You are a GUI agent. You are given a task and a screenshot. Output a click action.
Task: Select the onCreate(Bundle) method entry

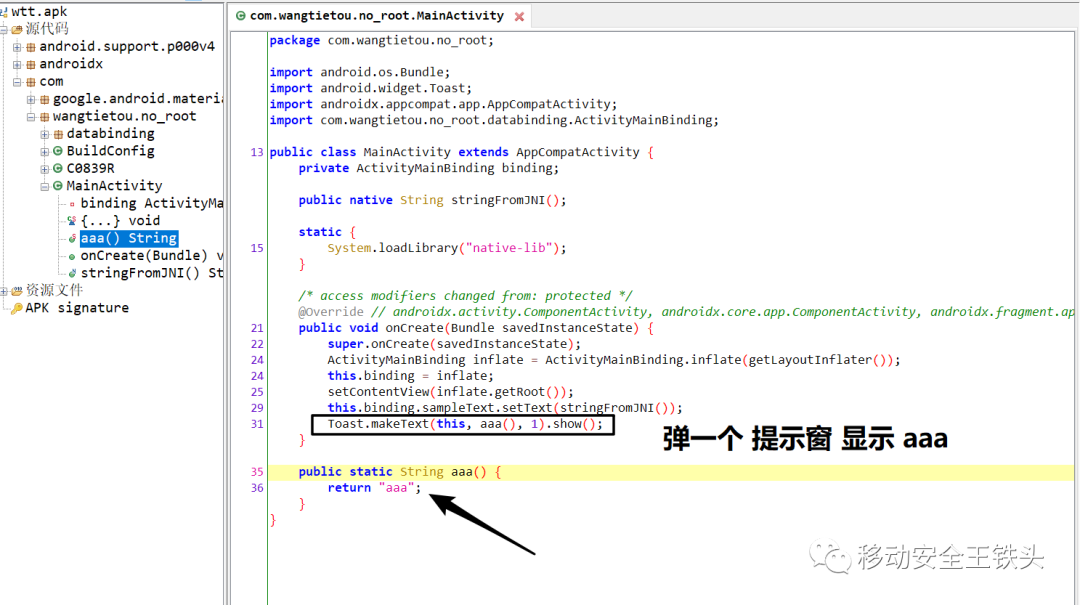(x=152, y=255)
